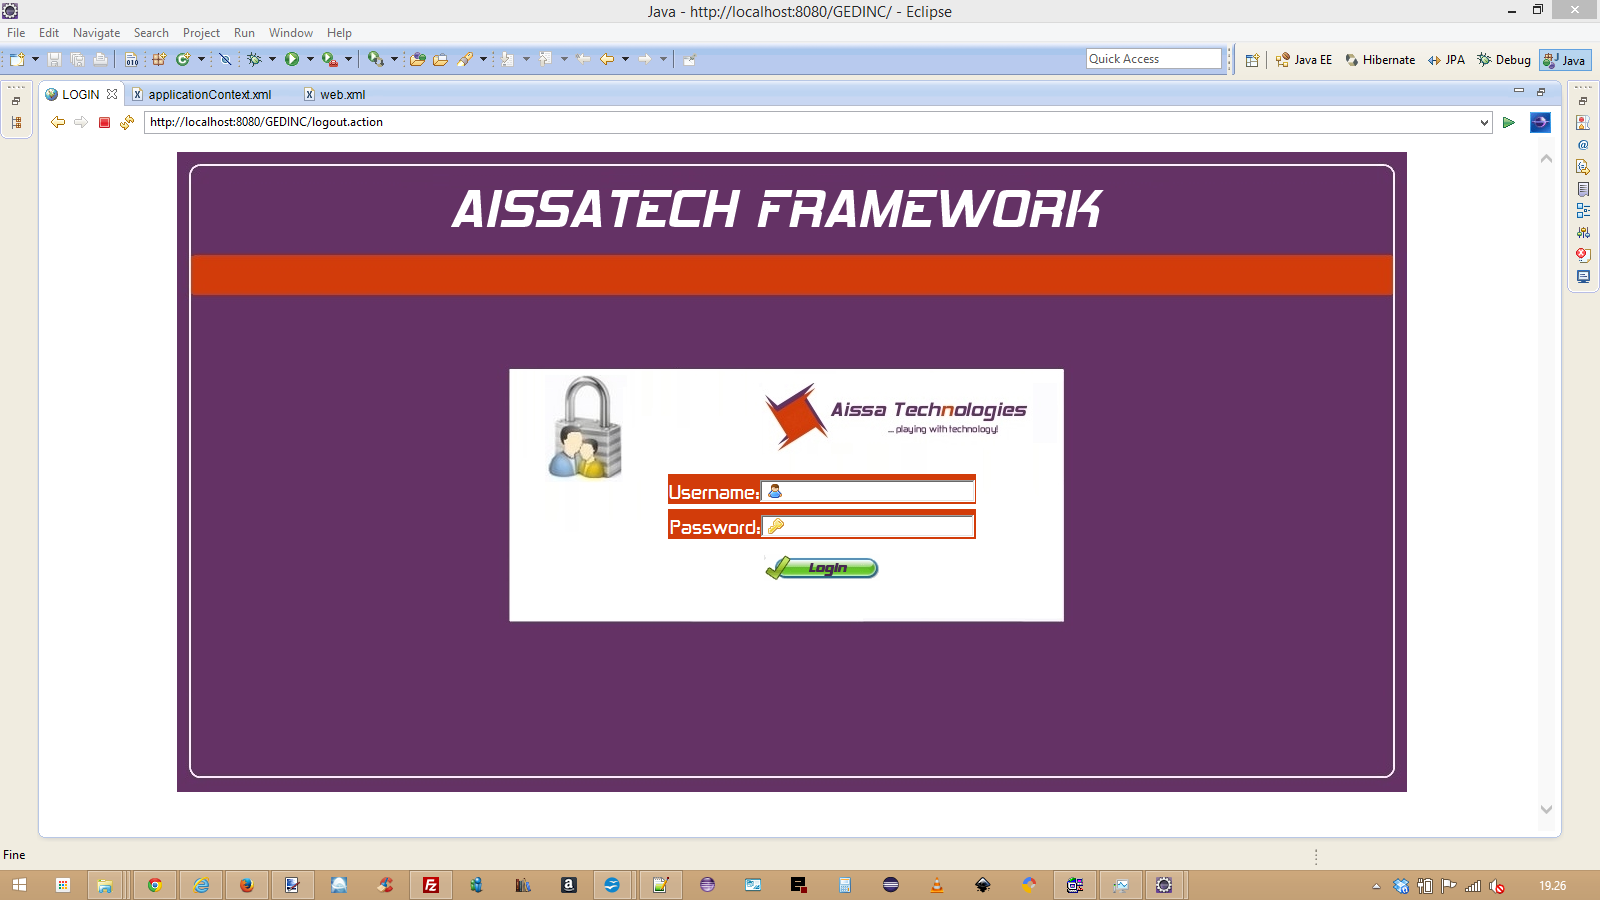Open the Back history dropdown arrow
This screenshot has width=1600, height=900.
(x=625, y=60)
